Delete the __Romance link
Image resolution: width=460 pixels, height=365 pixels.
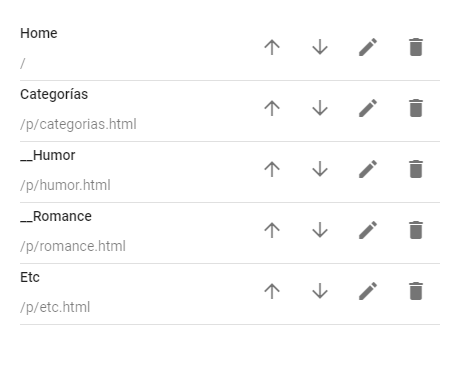[416, 230]
